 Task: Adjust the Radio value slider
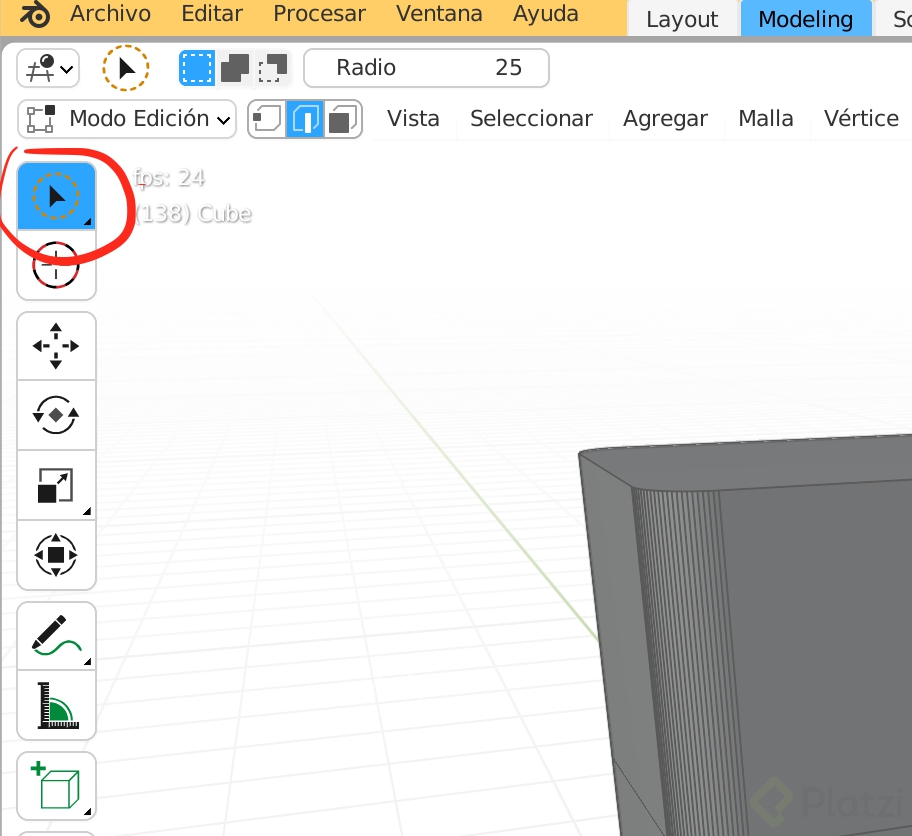coord(427,67)
